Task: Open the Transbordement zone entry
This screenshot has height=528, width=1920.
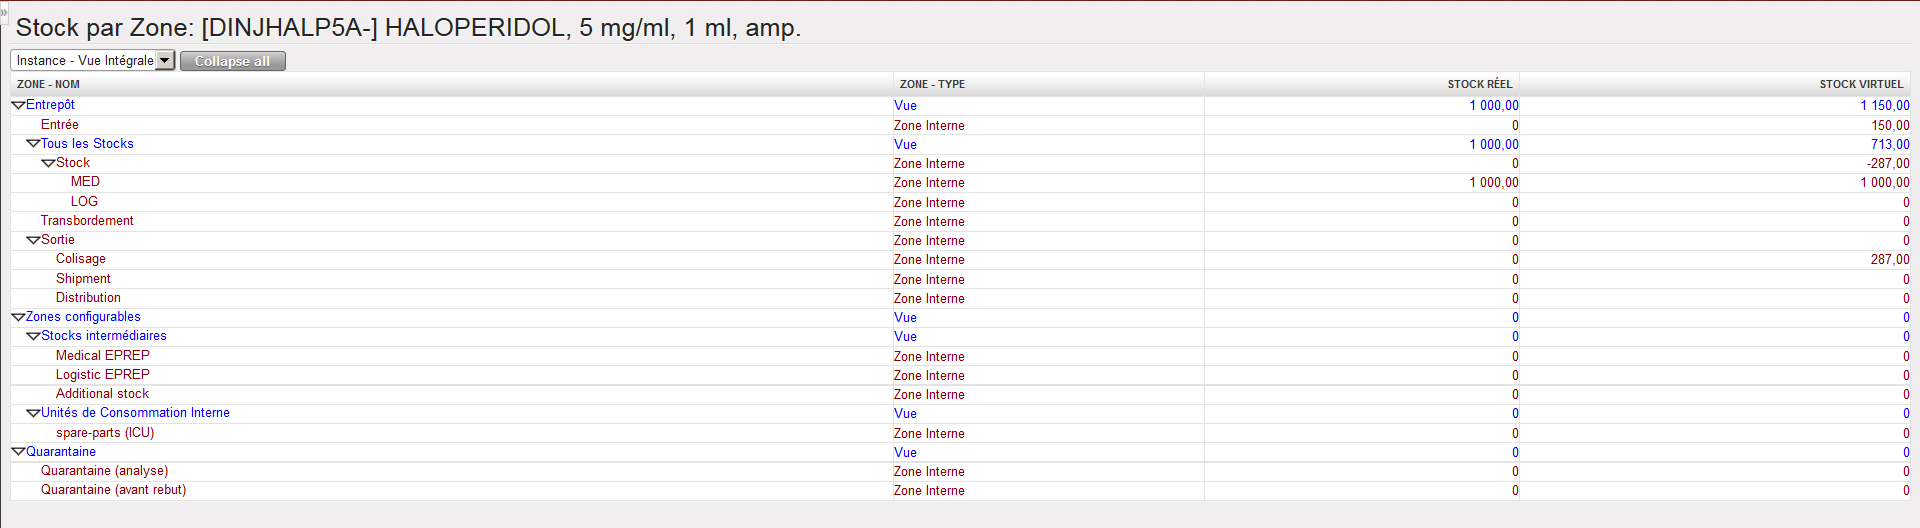Action: (x=87, y=221)
